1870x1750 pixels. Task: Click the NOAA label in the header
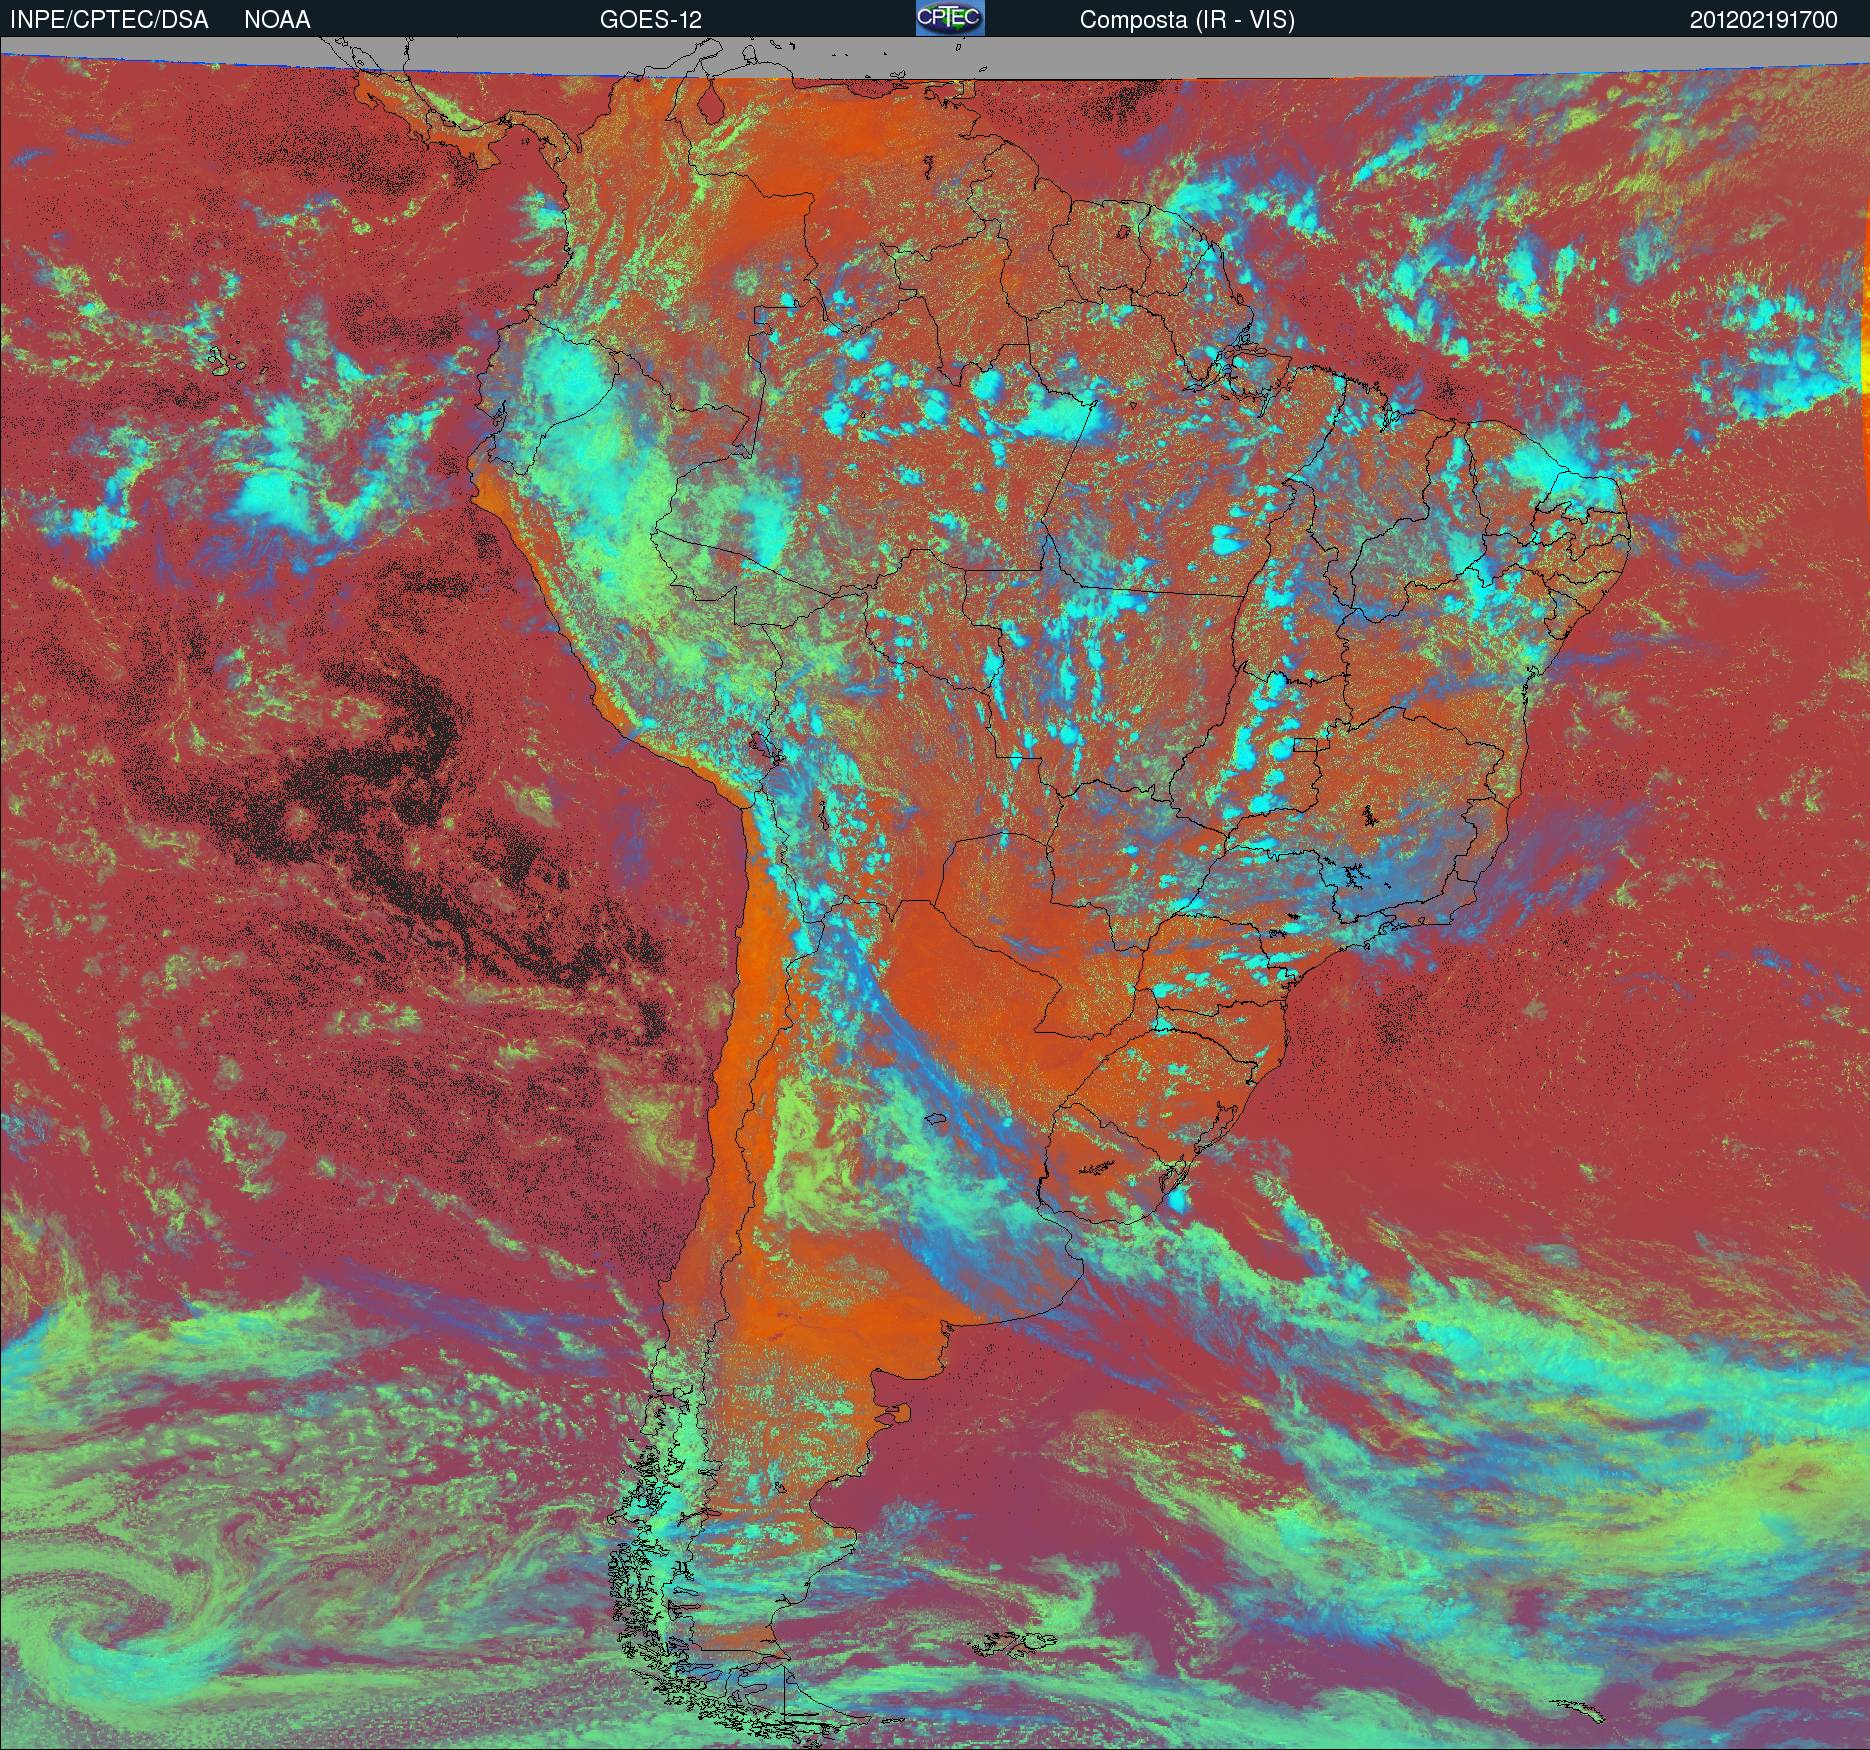click(277, 20)
